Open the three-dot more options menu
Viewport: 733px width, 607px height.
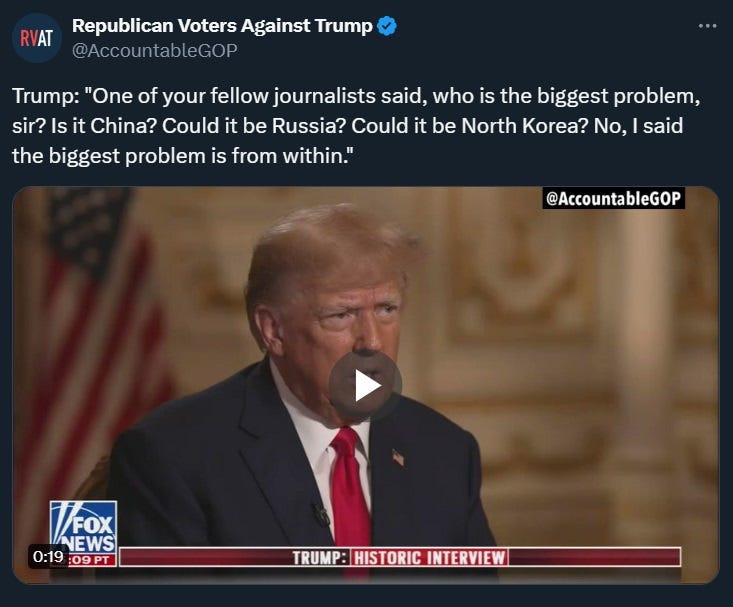[x=707, y=26]
